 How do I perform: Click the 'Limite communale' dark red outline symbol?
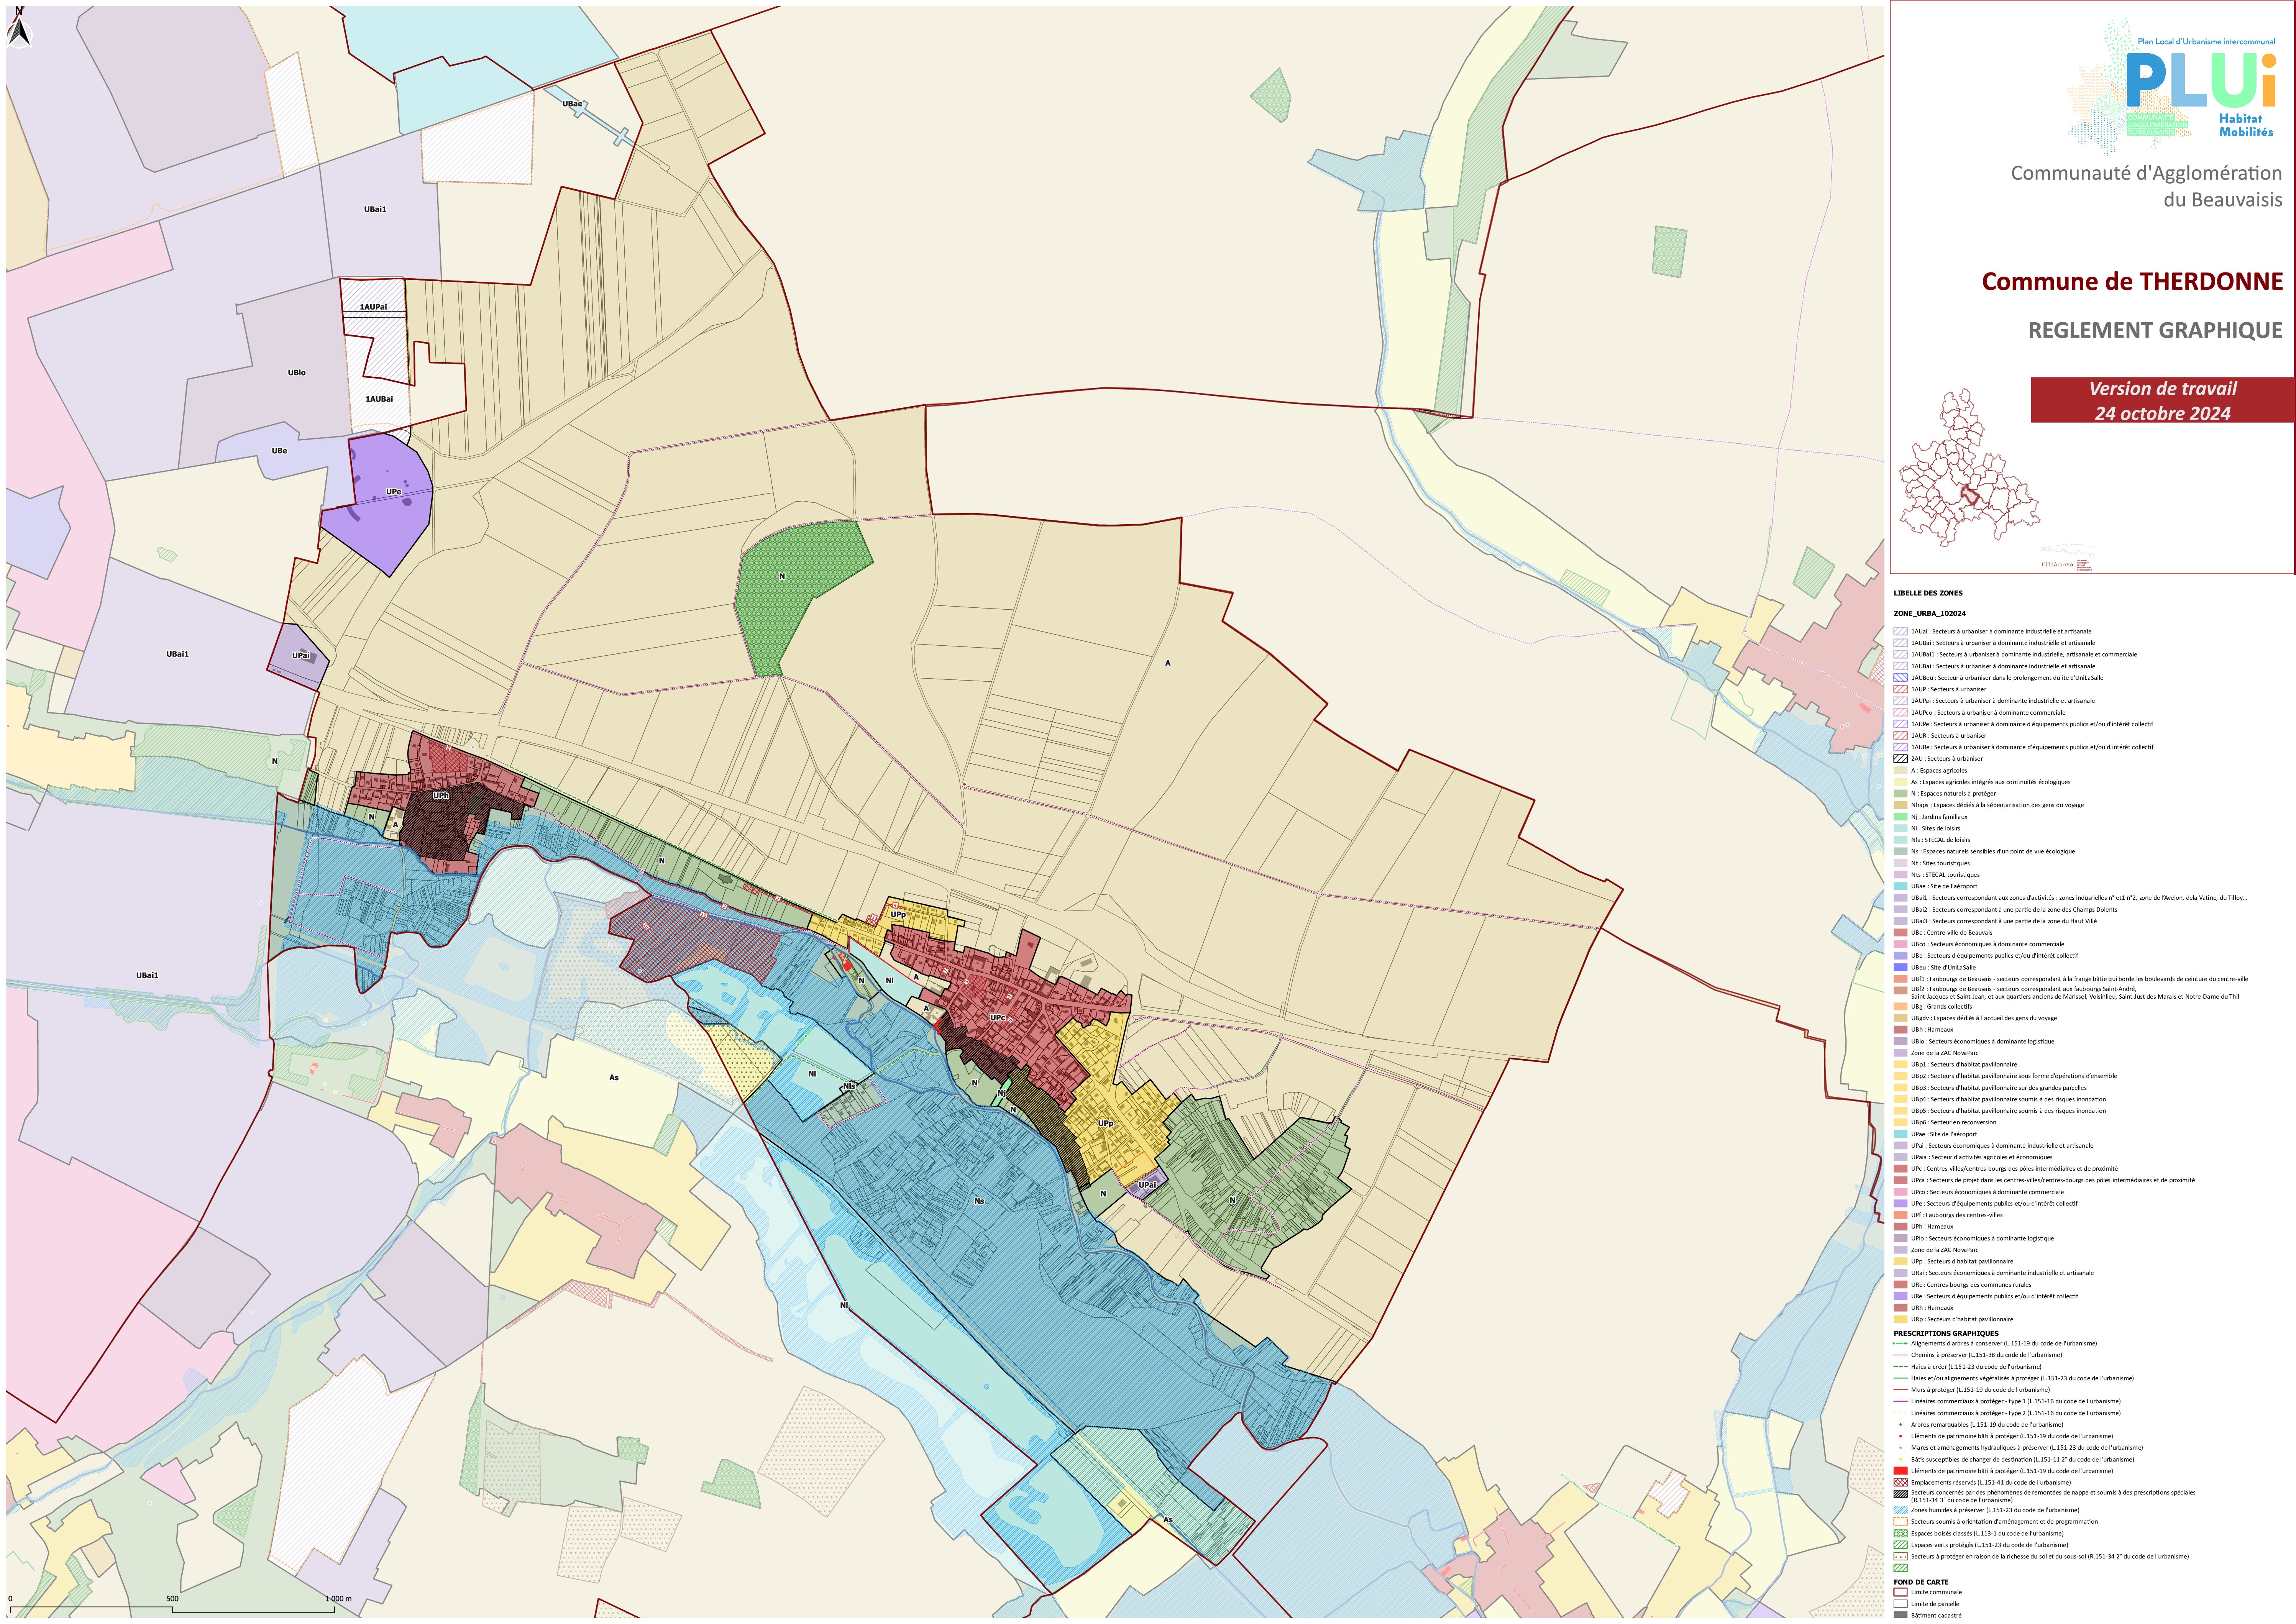pyautogui.click(x=1900, y=1592)
